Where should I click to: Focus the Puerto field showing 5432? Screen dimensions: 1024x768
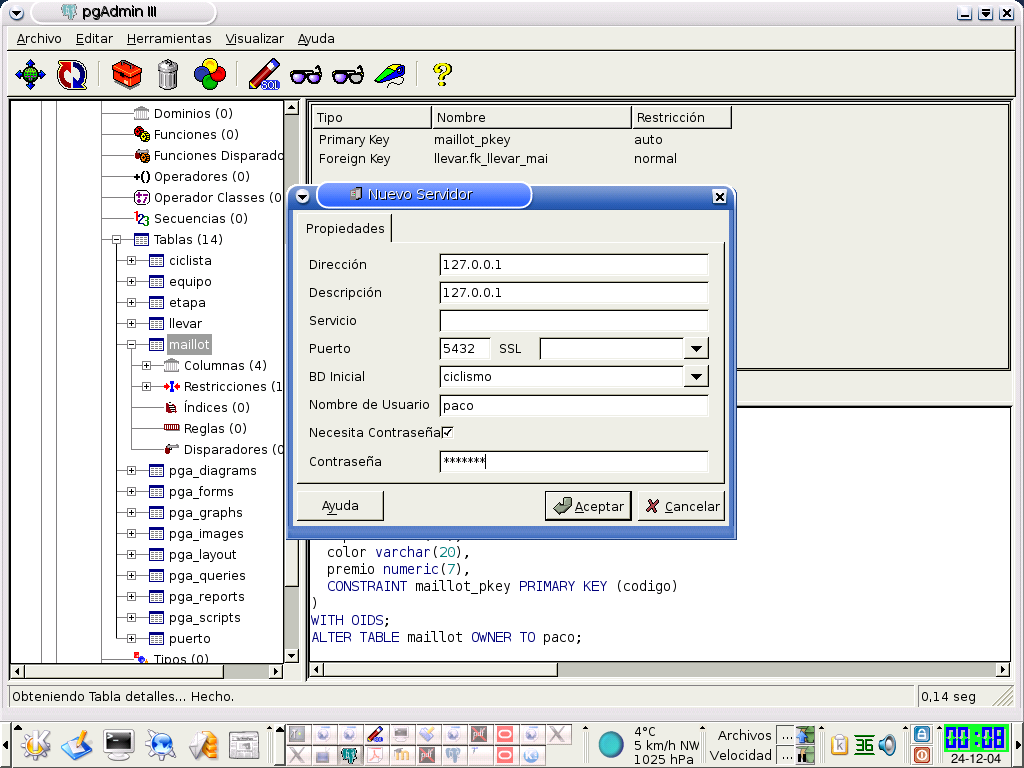coord(465,349)
